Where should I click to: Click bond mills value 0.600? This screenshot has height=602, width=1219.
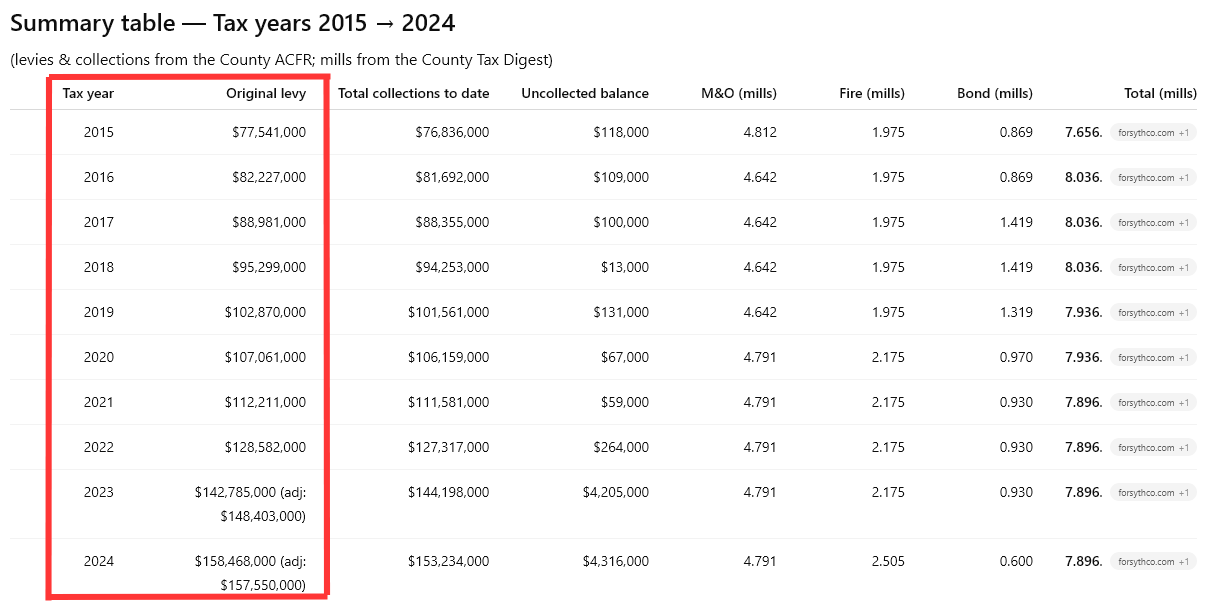(x=1016, y=561)
